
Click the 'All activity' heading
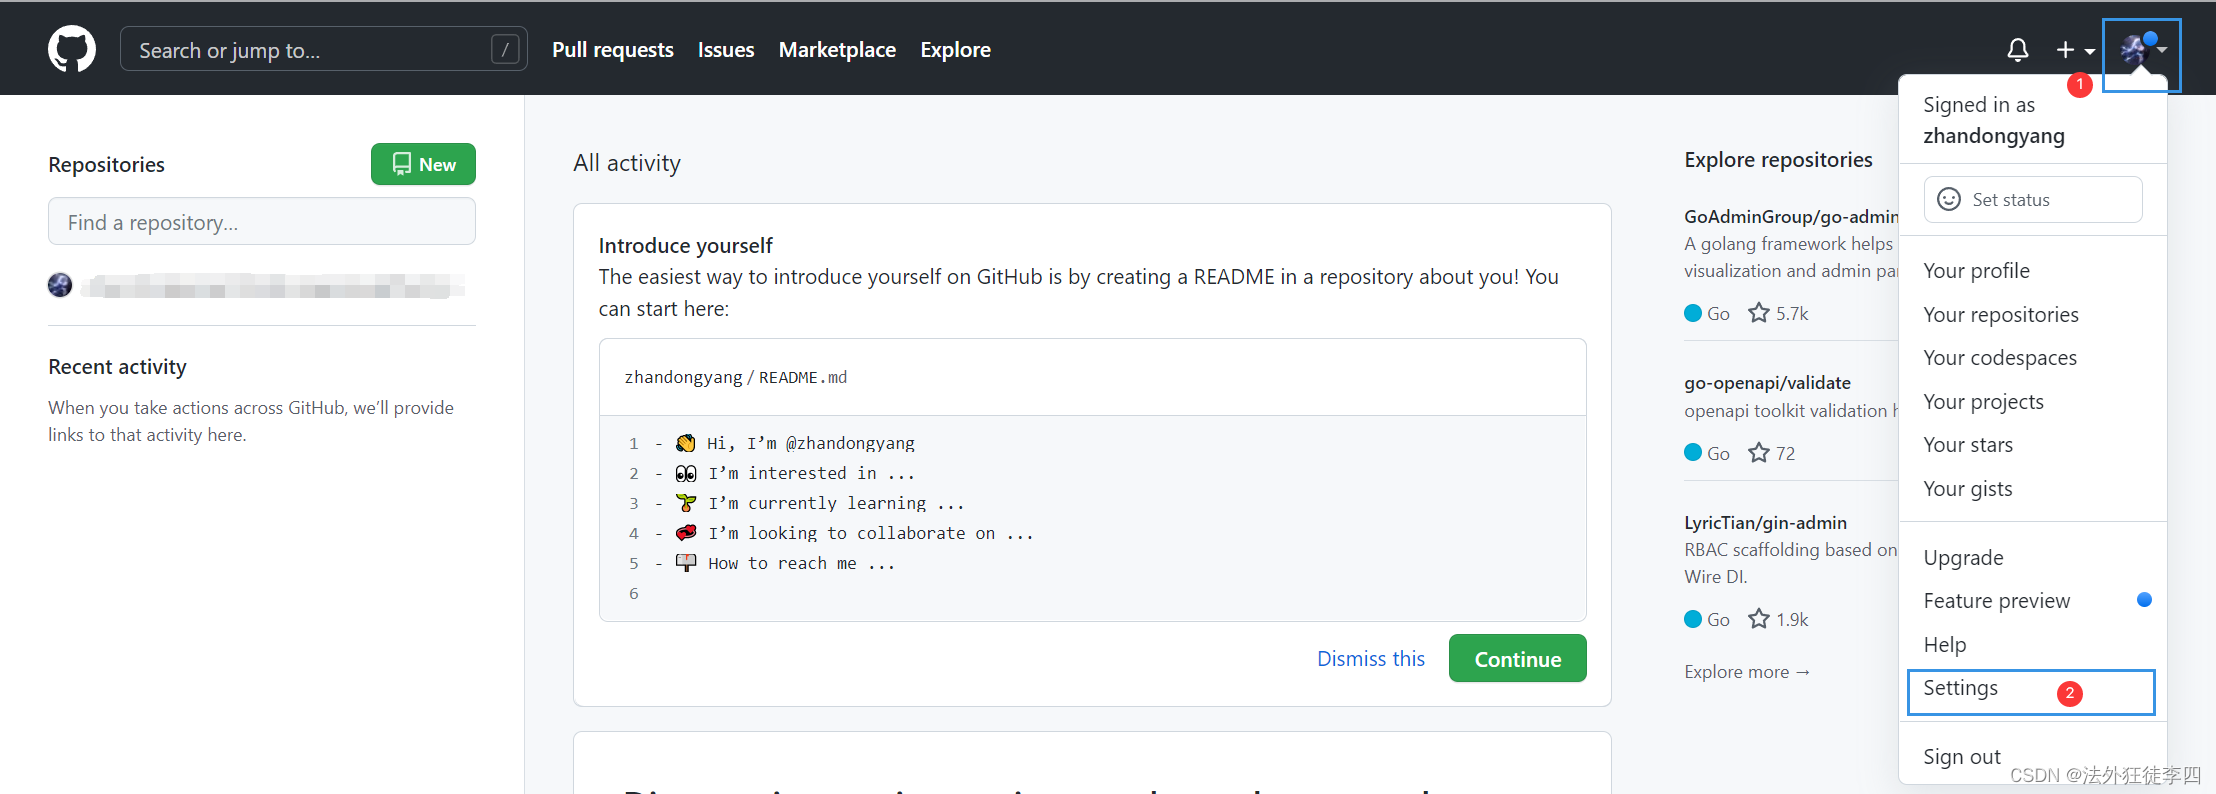627,163
